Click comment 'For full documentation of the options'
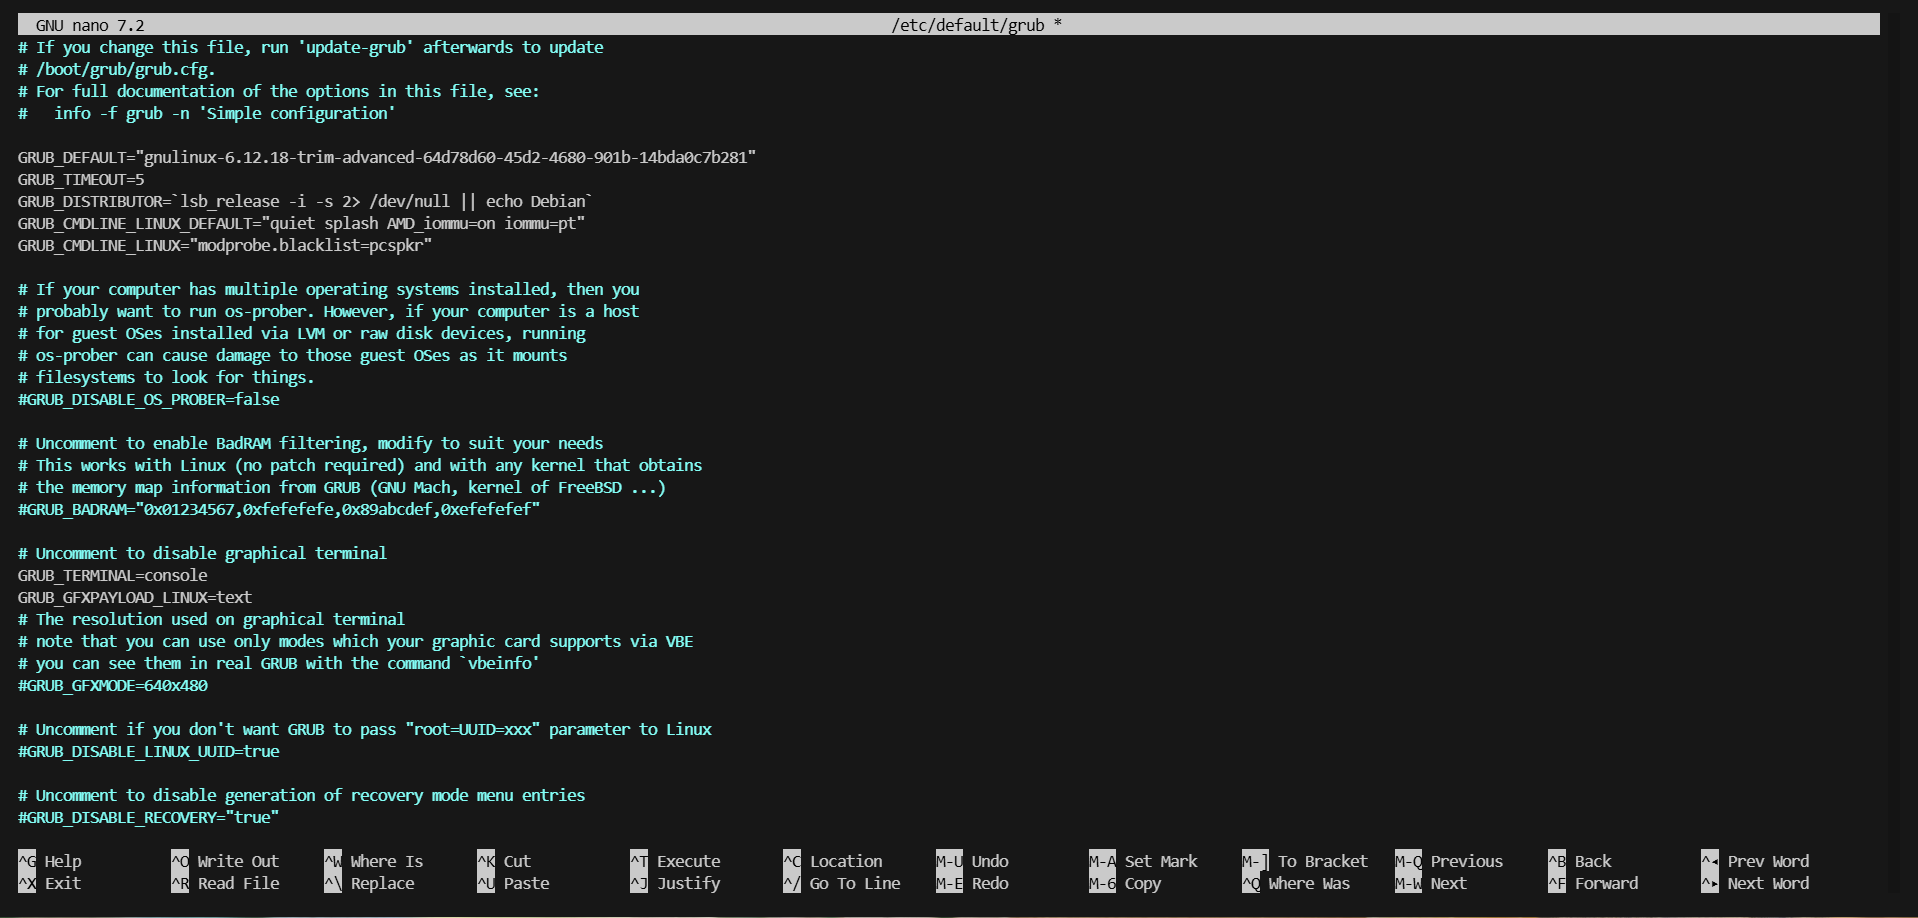Image resolution: width=1918 pixels, height=918 pixels. [279, 91]
